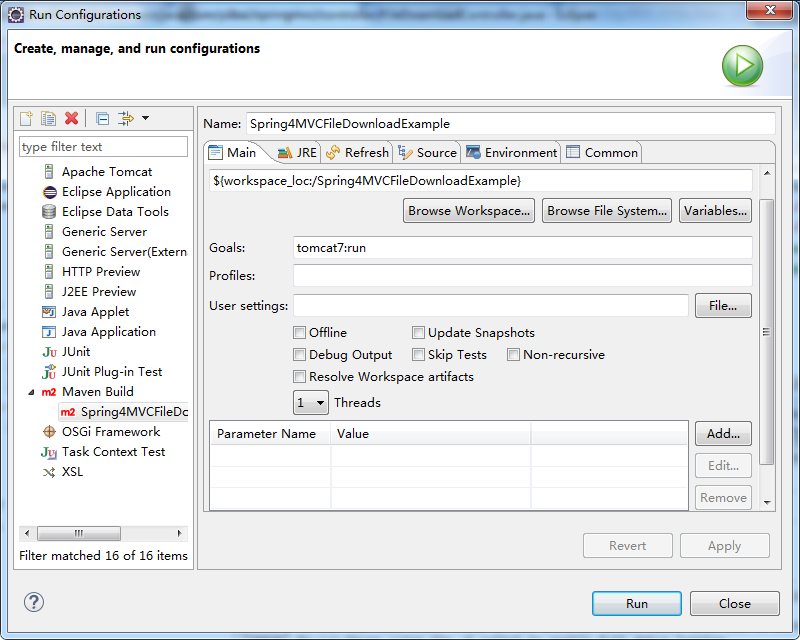
Task: Click the New launch configuration icon
Action: click(x=27, y=118)
